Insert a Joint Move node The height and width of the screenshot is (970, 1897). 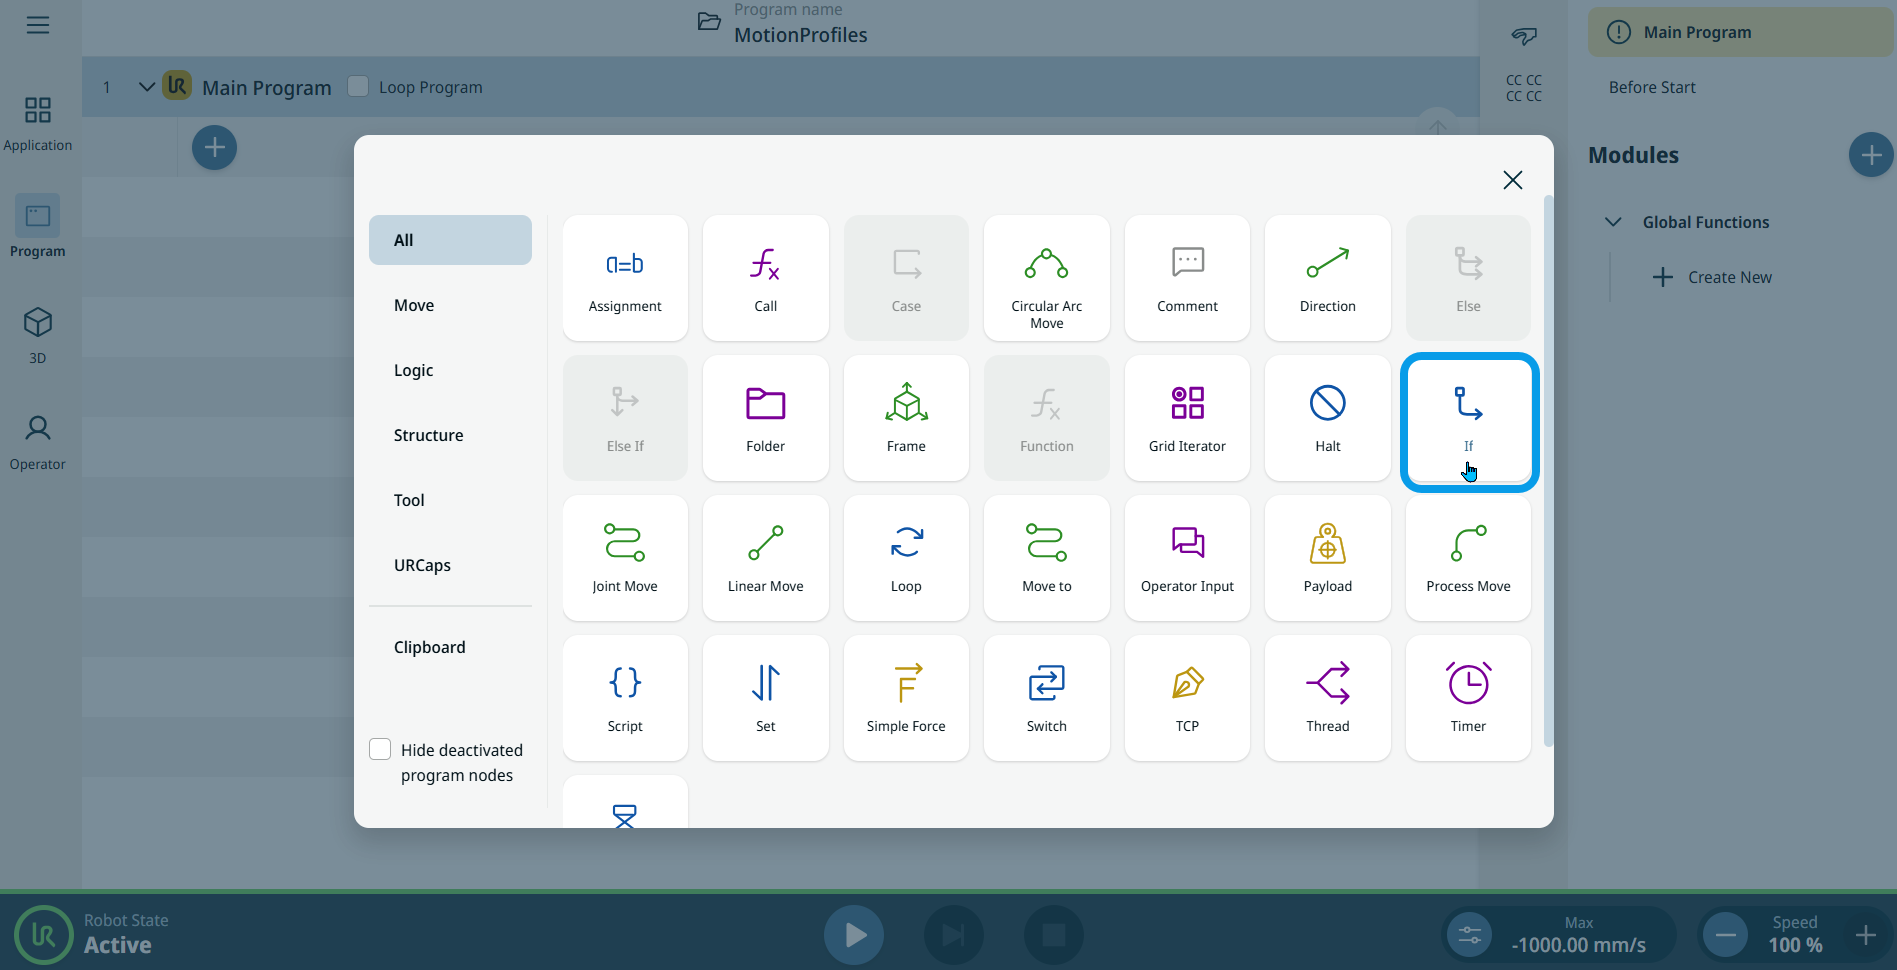click(625, 558)
